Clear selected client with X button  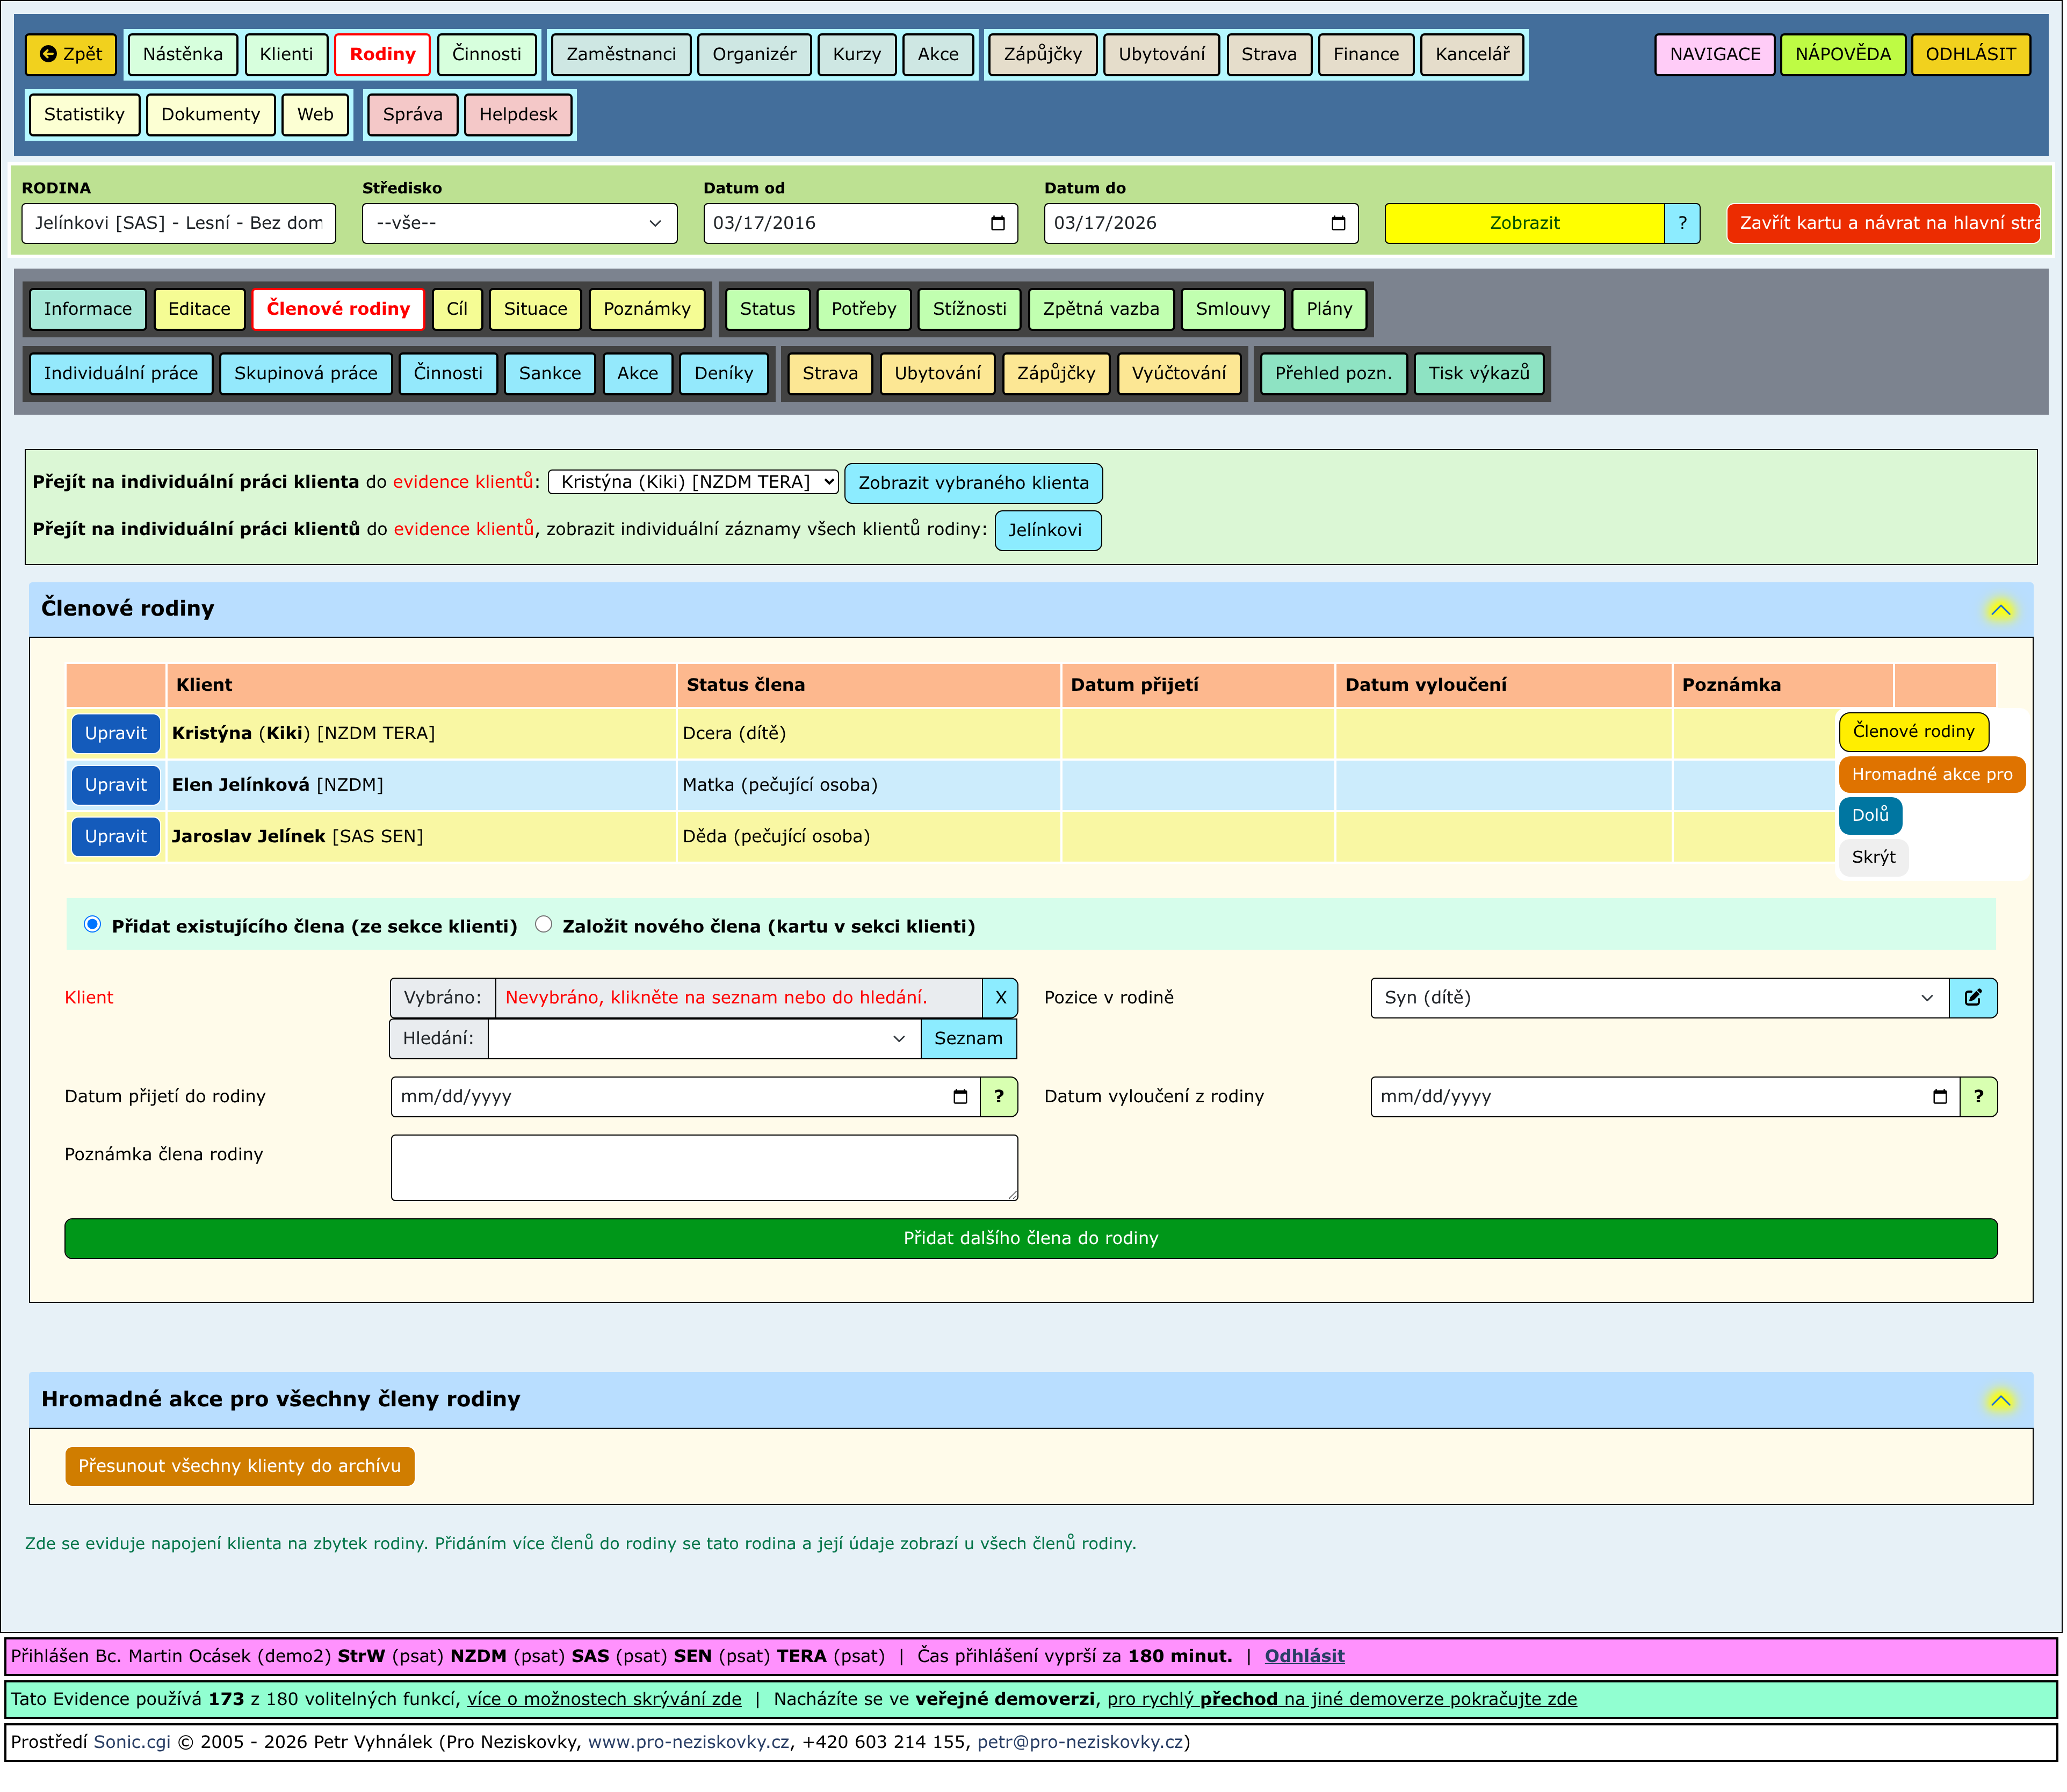pos(1002,999)
